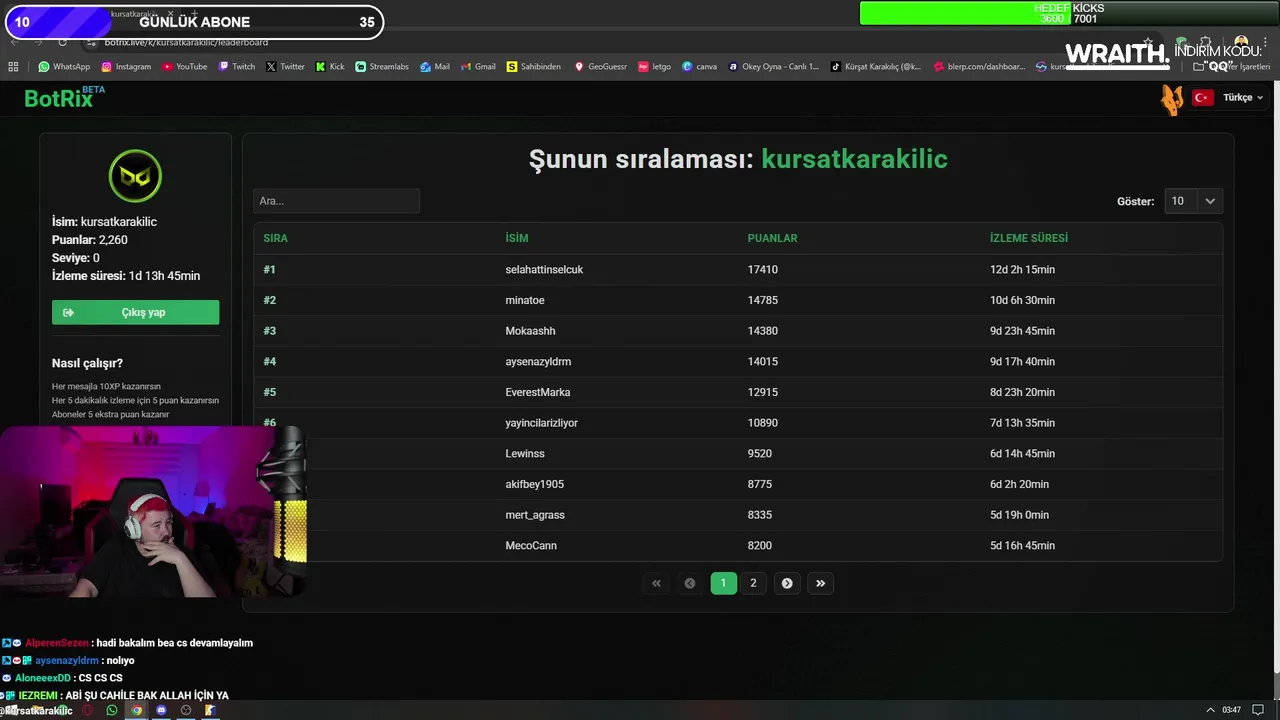Viewport: 1280px width, 720px height.
Task: Click the Nasıl çalışır? heading
Action: click(x=87, y=363)
